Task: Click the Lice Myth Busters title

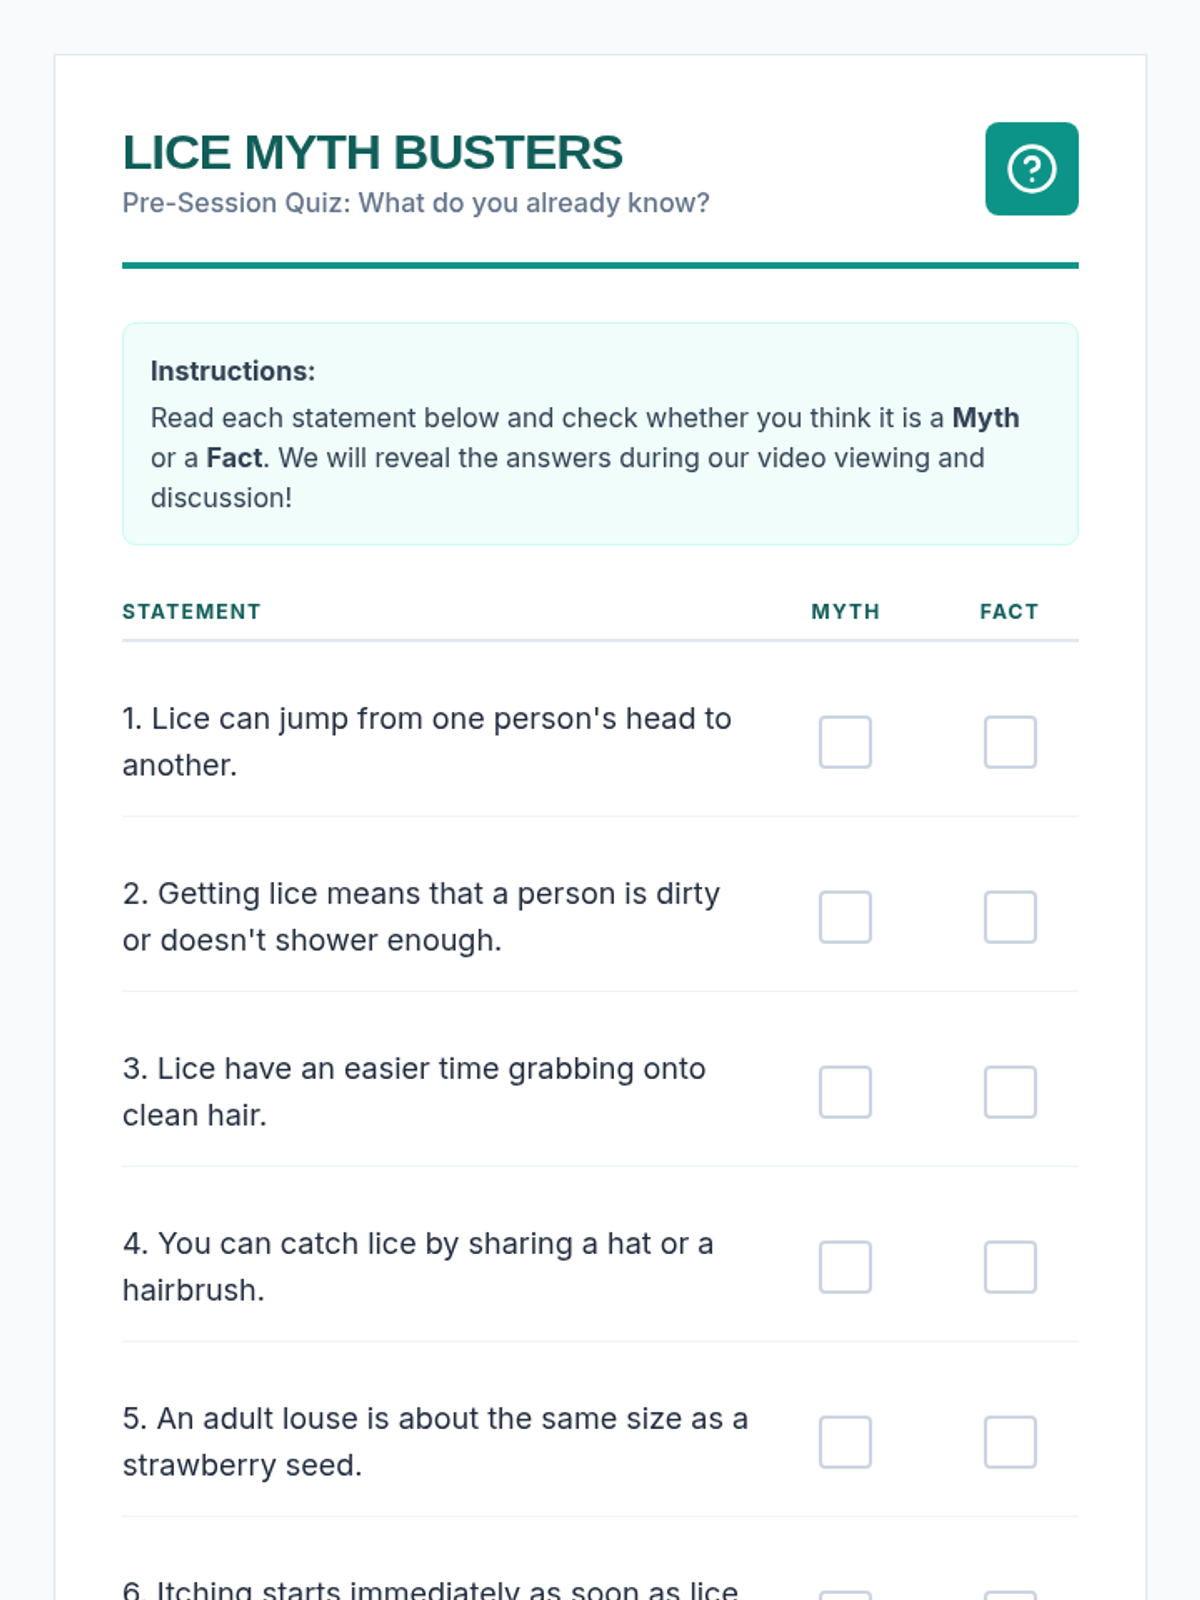Action: click(x=372, y=153)
